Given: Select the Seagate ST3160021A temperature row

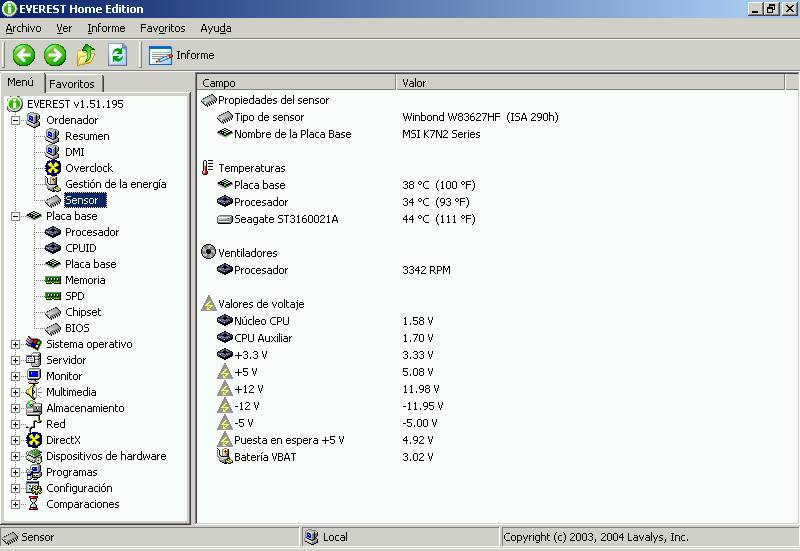Looking at the screenshot, I should [x=346, y=219].
